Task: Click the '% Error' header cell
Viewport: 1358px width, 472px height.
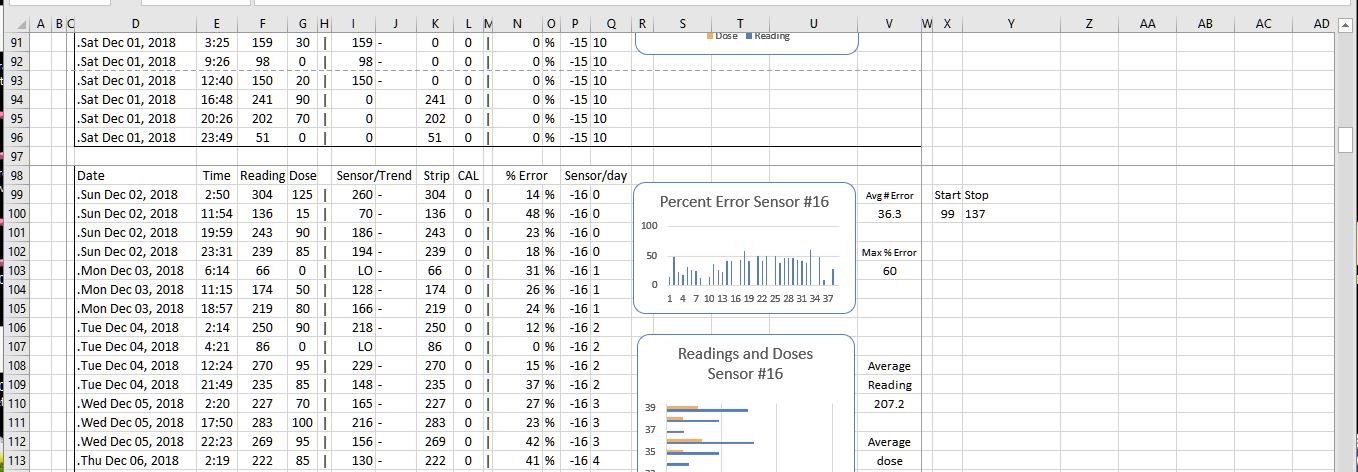Action: pos(526,175)
